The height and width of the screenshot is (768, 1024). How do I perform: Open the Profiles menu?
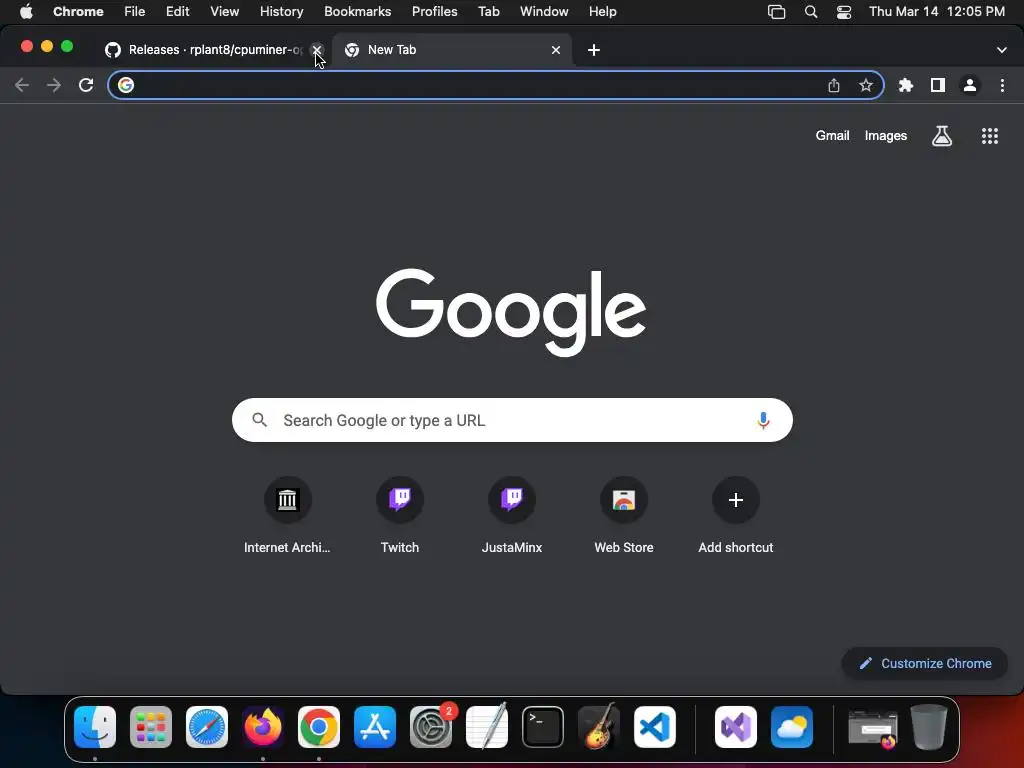coord(434,12)
